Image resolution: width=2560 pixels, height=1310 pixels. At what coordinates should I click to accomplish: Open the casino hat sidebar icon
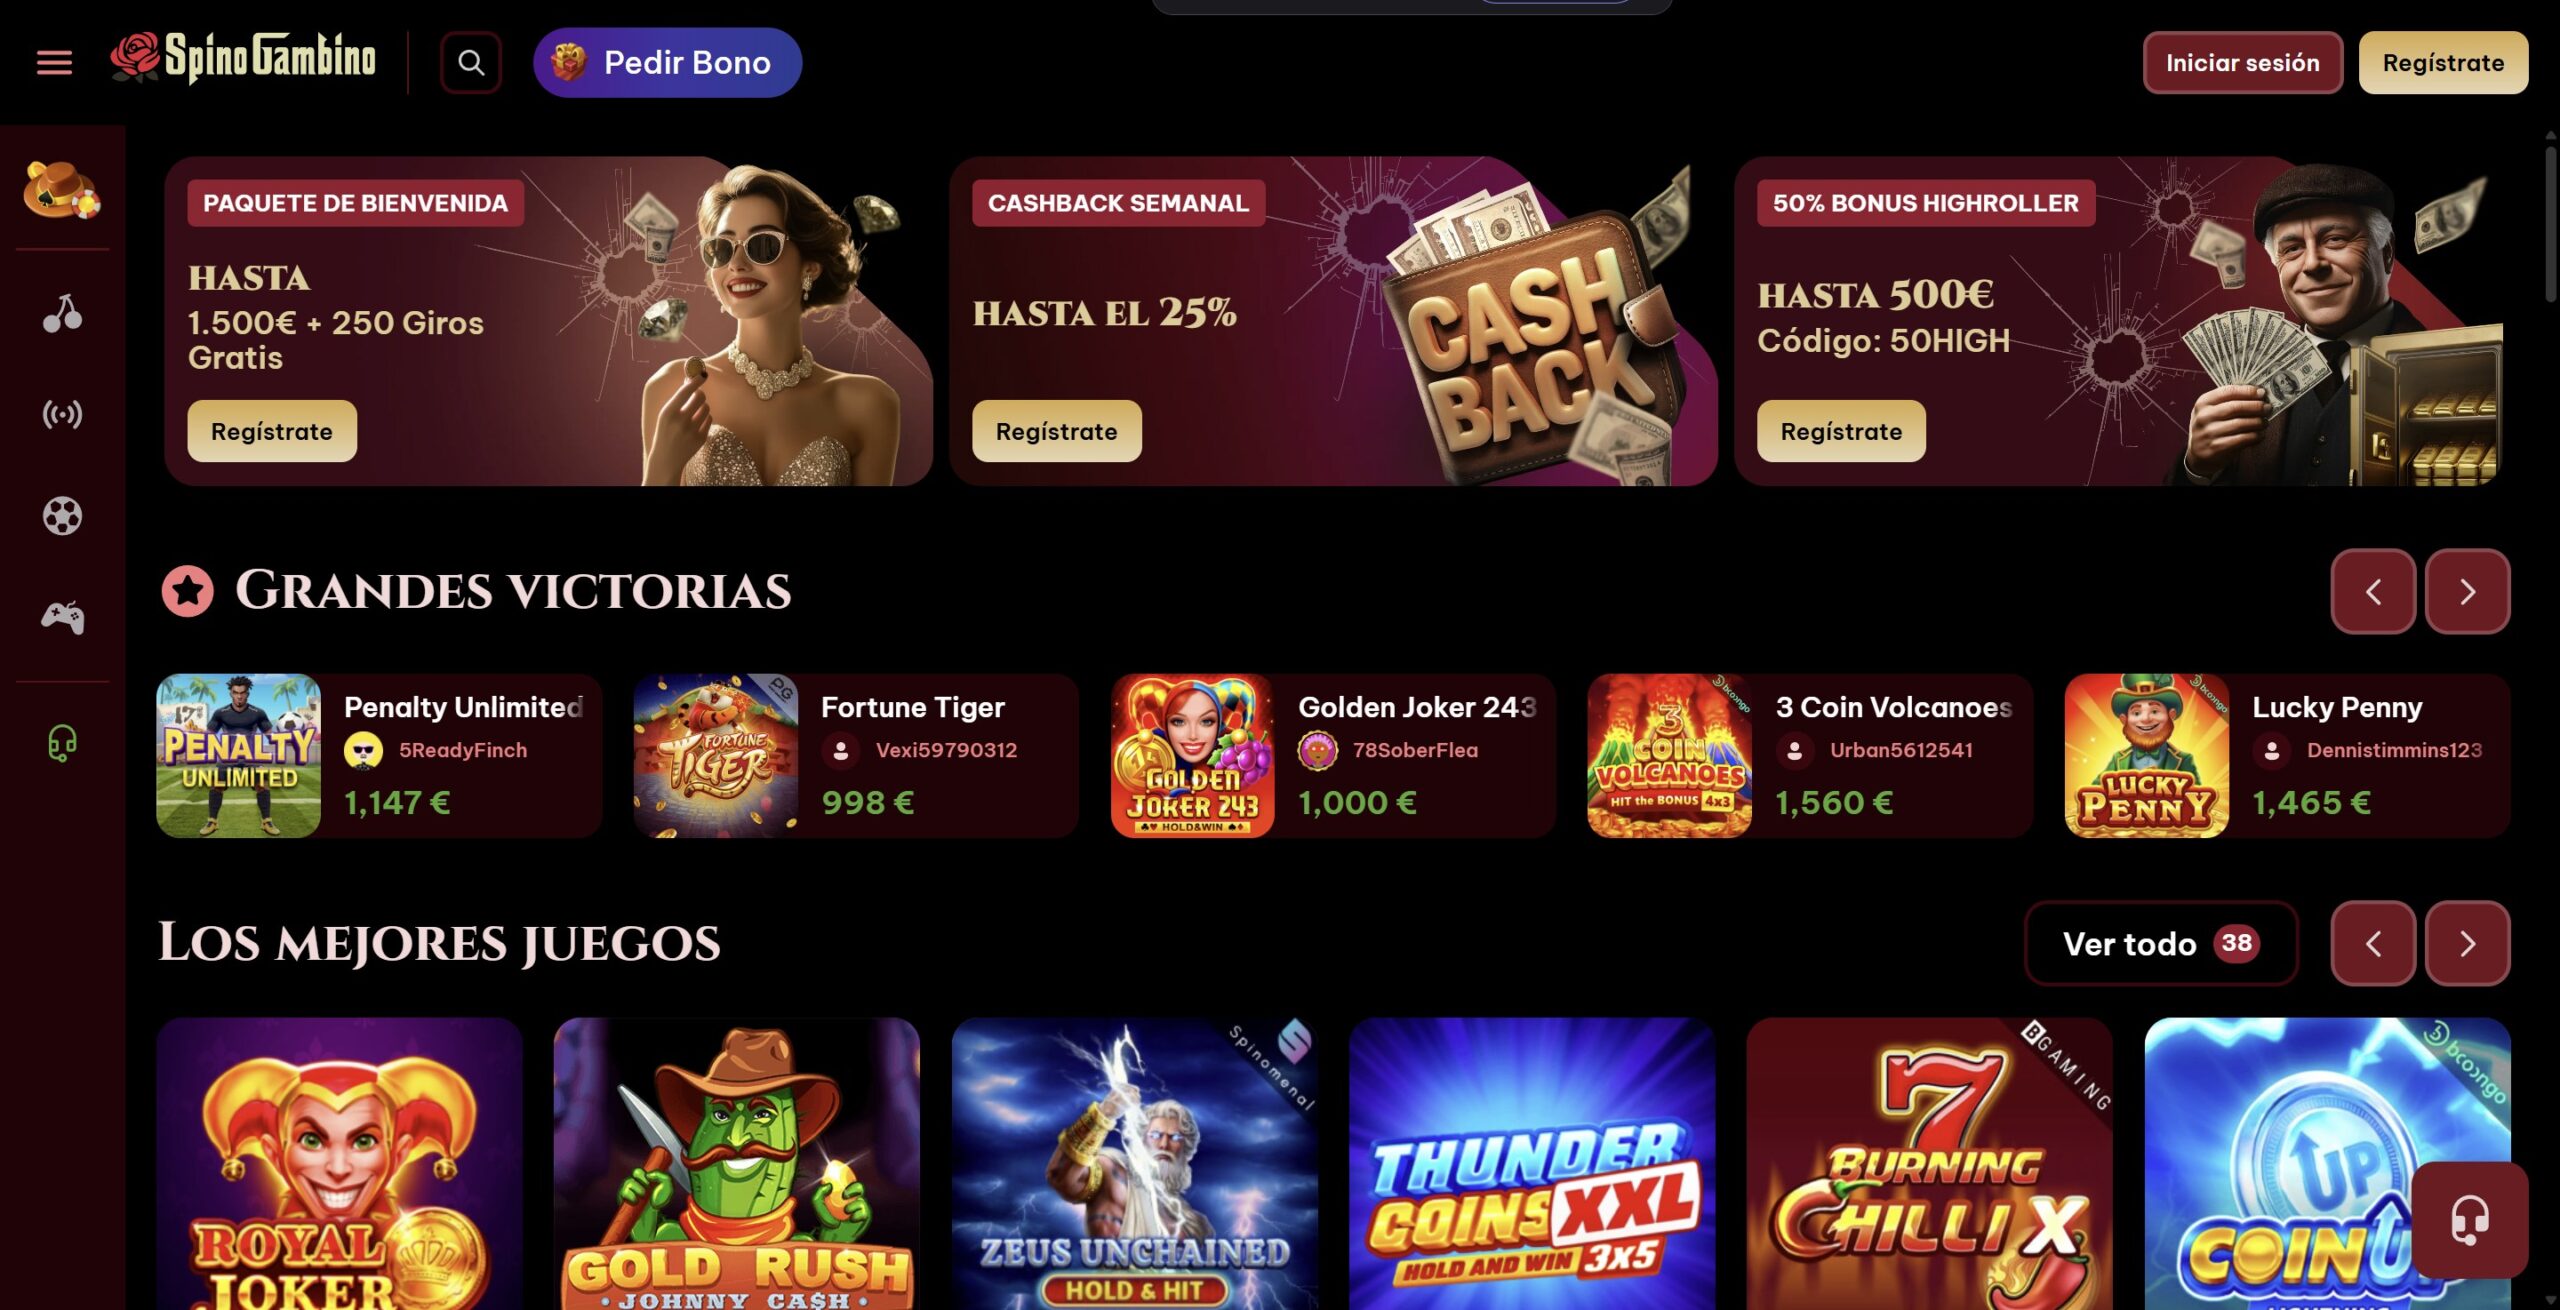(62, 188)
